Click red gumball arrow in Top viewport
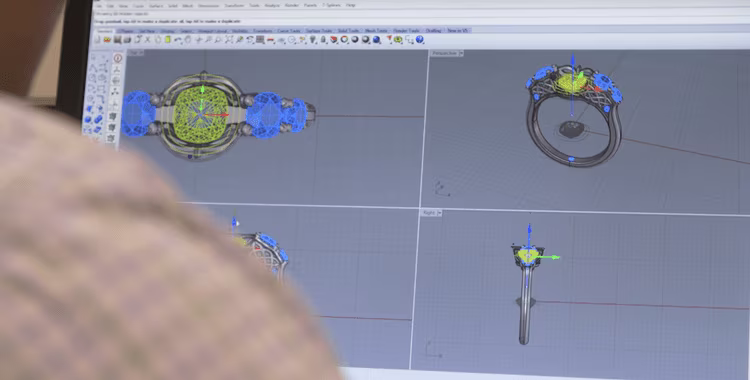This screenshot has height=380, width=750. point(223,115)
